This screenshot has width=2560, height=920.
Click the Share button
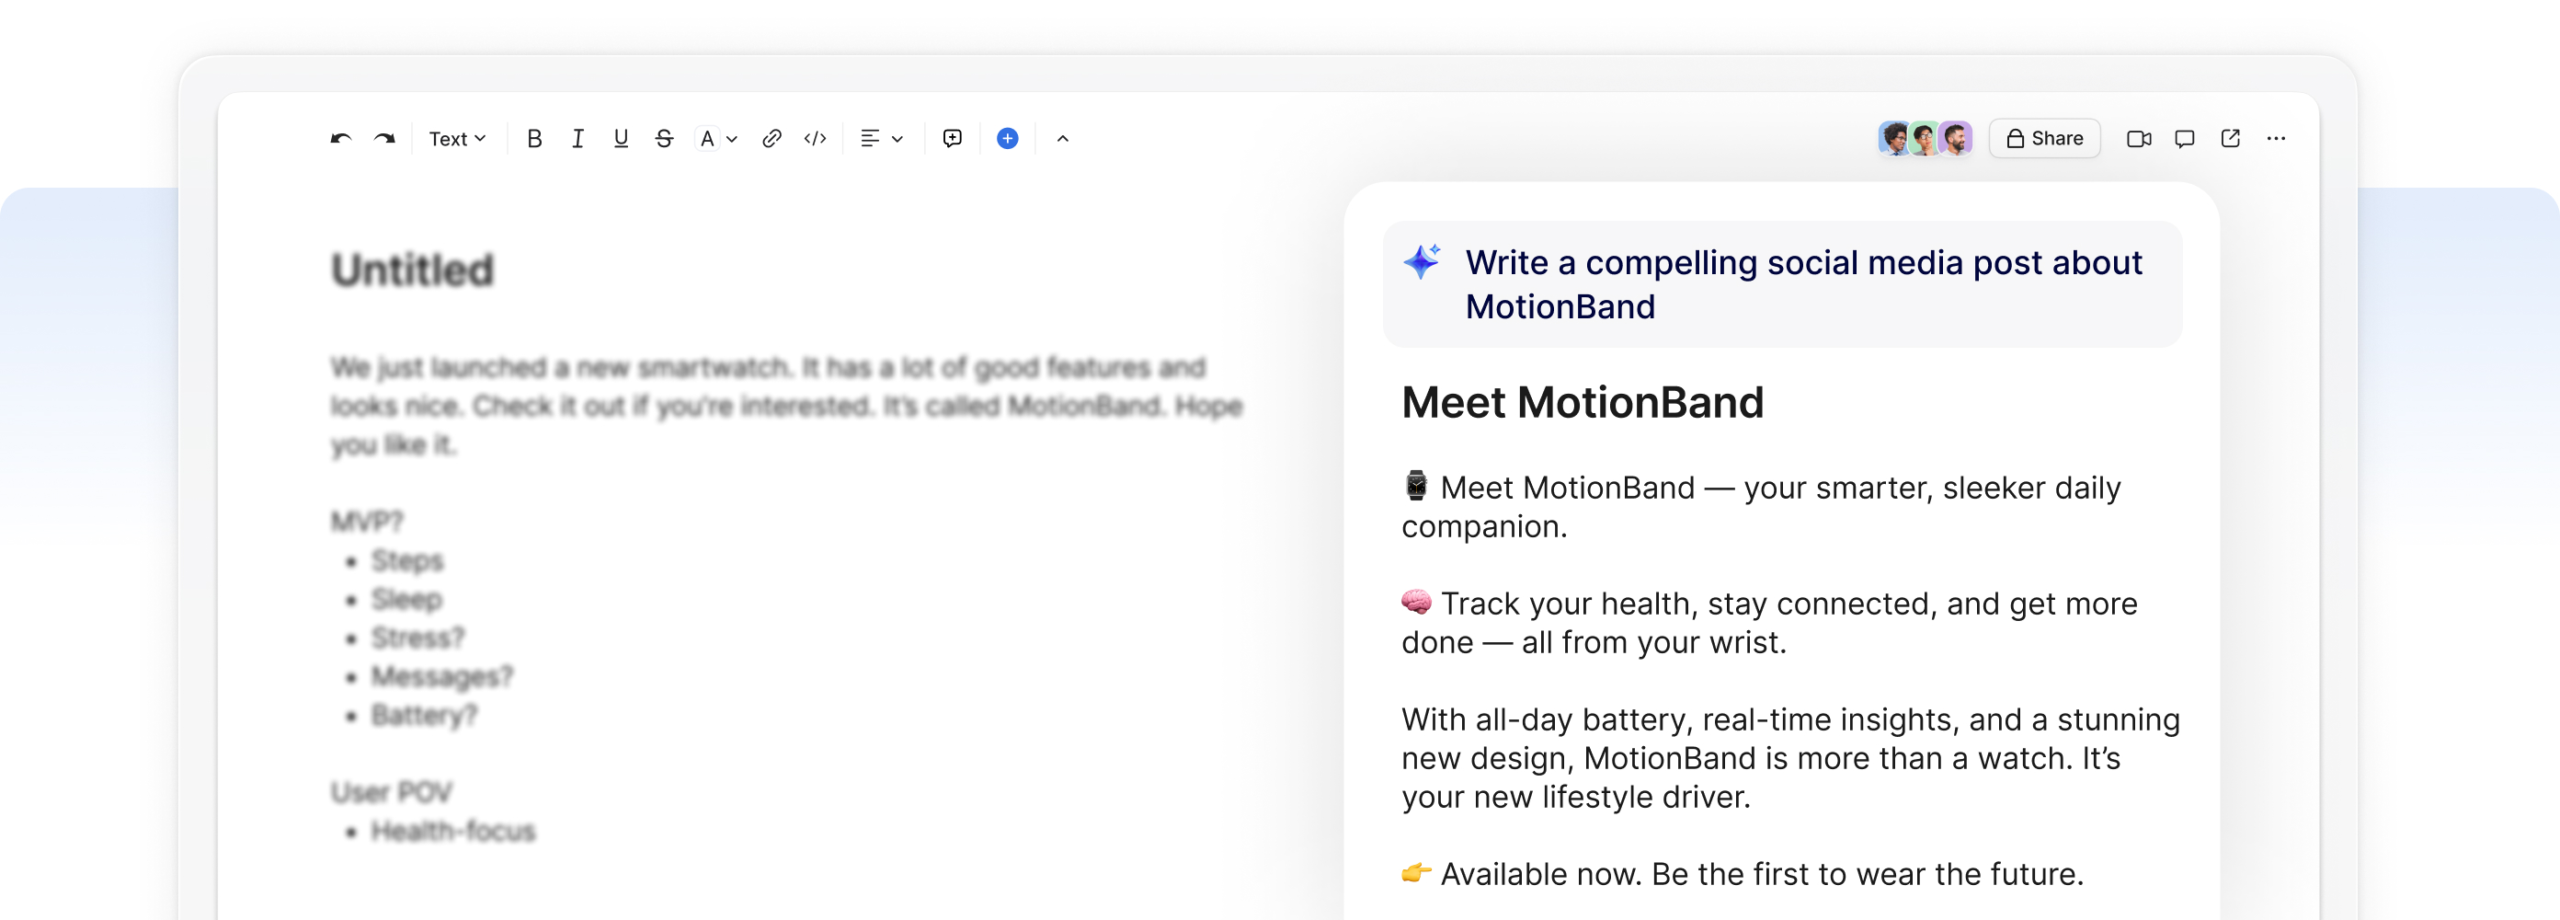pyautogui.click(x=2045, y=139)
